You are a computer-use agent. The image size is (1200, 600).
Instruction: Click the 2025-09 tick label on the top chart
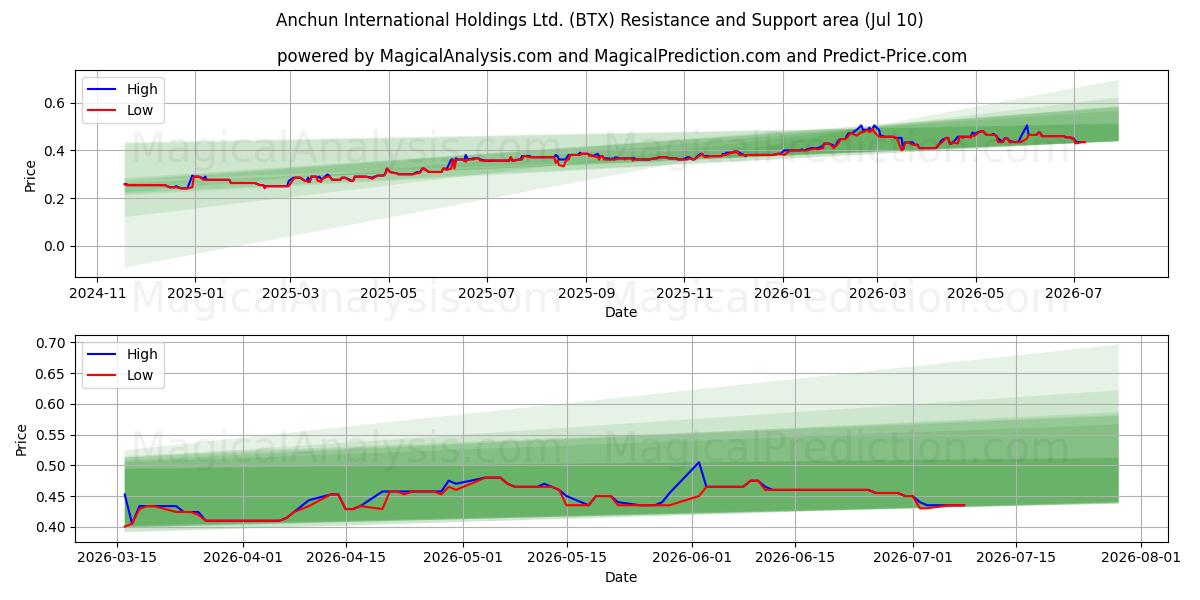[585, 293]
